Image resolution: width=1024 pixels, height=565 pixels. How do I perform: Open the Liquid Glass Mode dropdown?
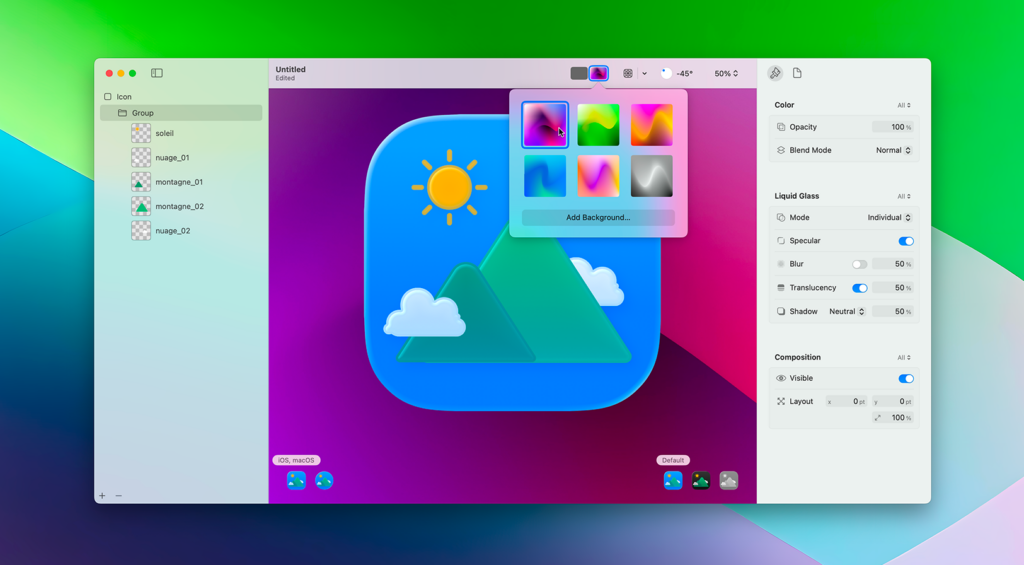pos(889,218)
